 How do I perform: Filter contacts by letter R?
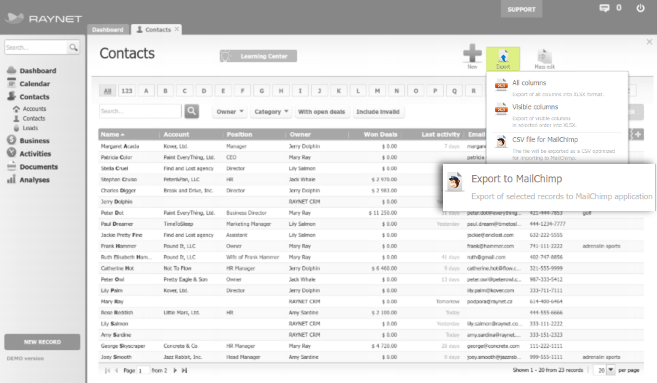tap(474, 91)
